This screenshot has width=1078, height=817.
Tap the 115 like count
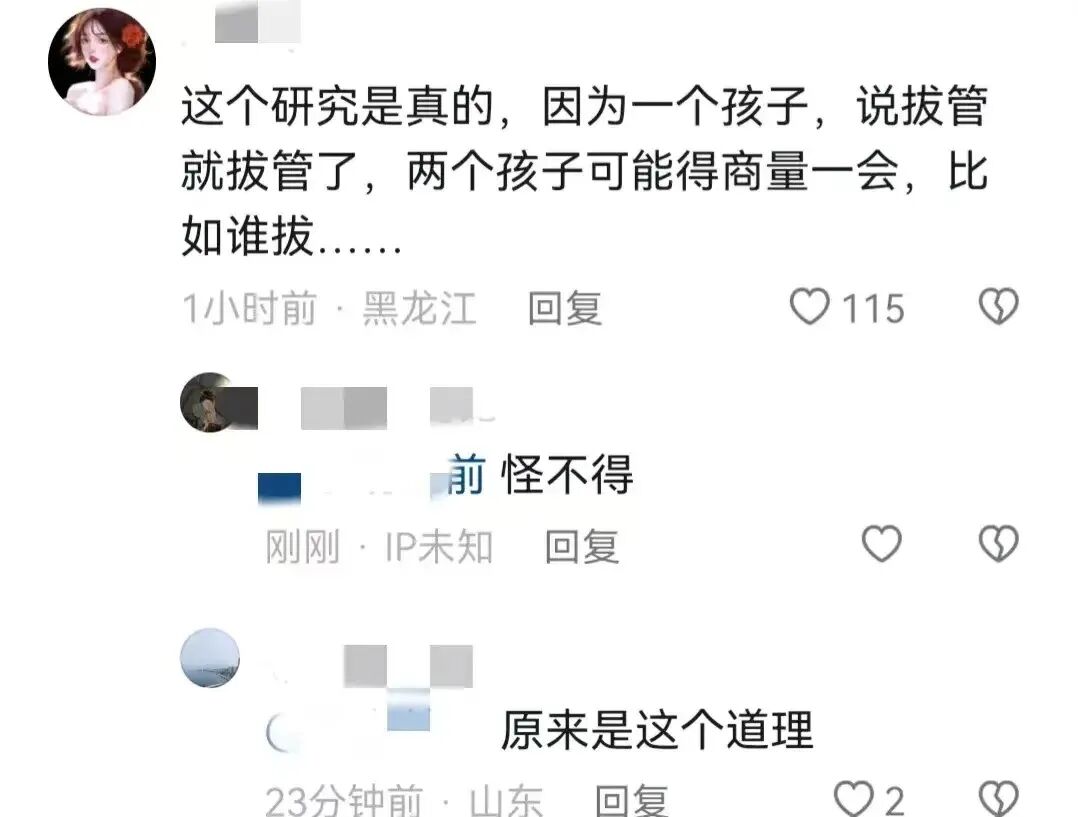[x=873, y=308]
